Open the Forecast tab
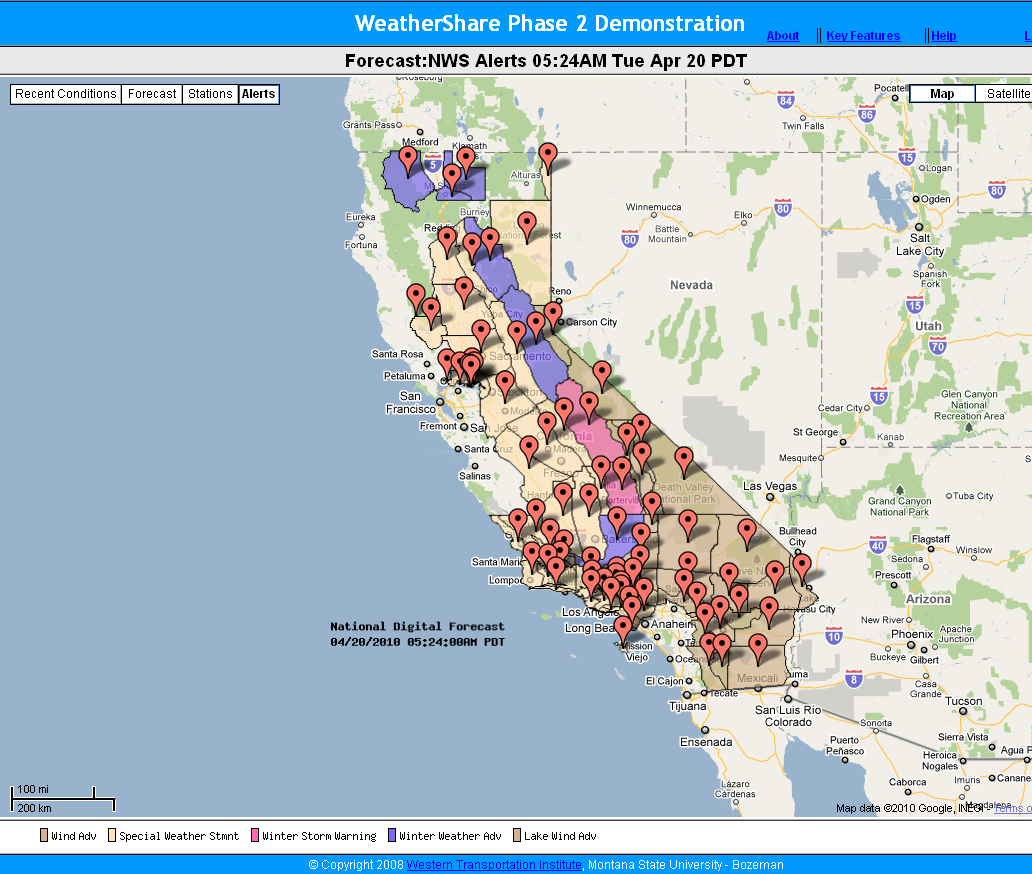Screen dimensions: 1032x874 tap(152, 94)
